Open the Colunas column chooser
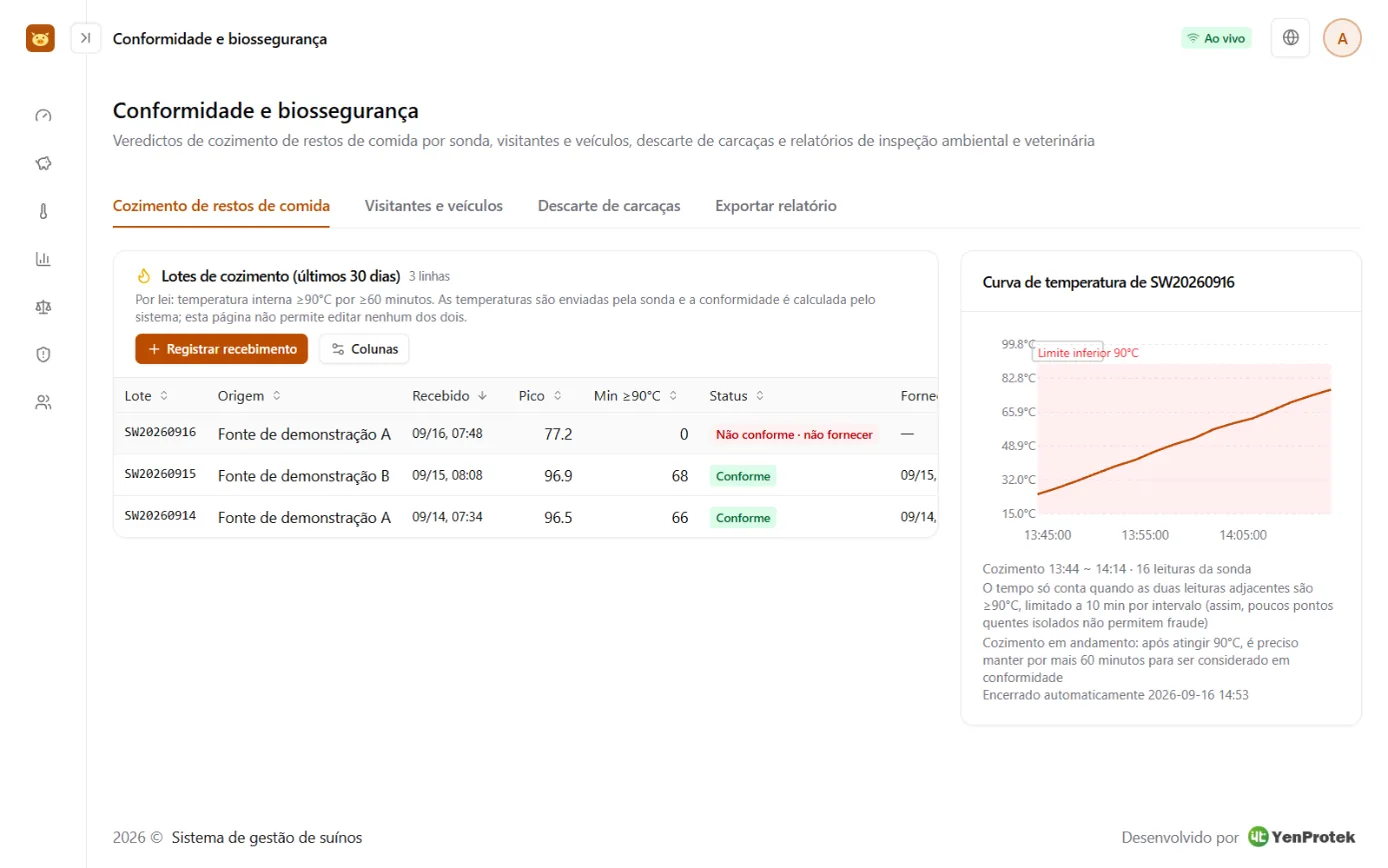This screenshot has width=1388, height=868. point(364,349)
